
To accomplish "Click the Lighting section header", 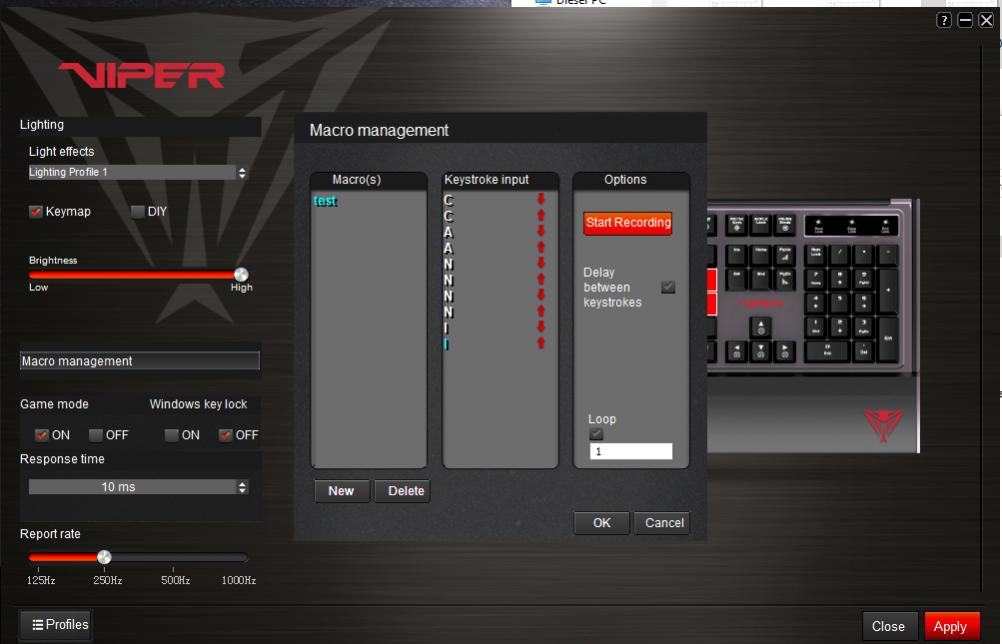I will 140,125.
